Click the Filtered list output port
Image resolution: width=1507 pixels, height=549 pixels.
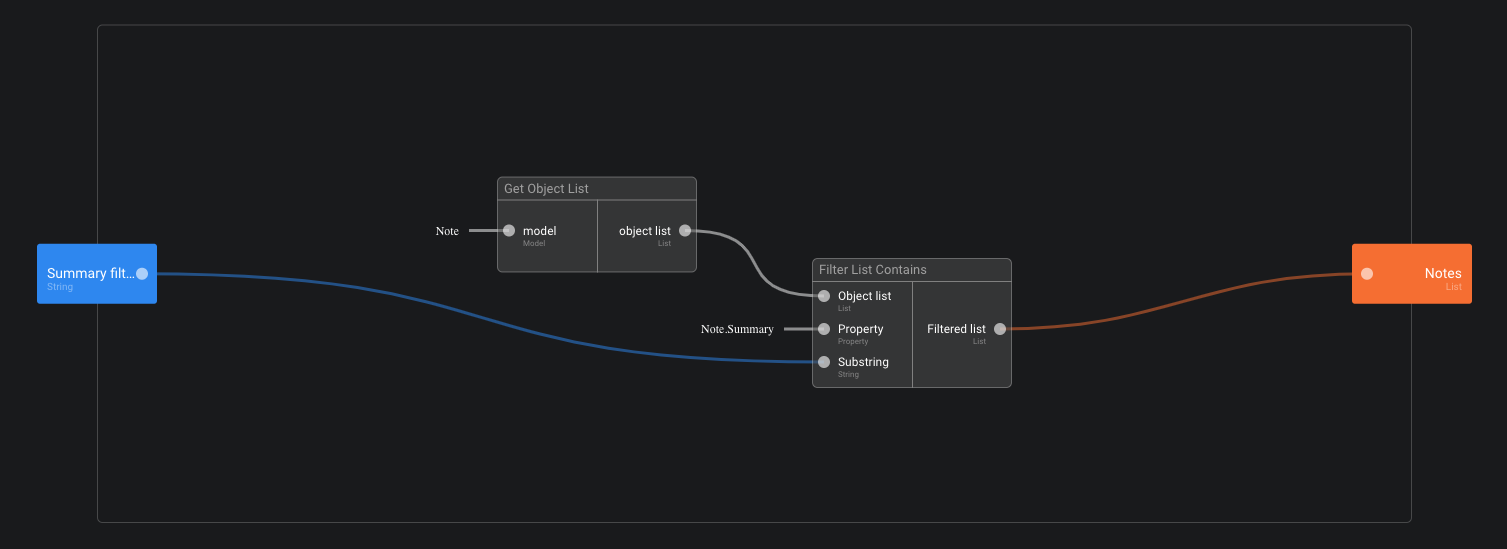pyautogui.click(x=1000, y=329)
